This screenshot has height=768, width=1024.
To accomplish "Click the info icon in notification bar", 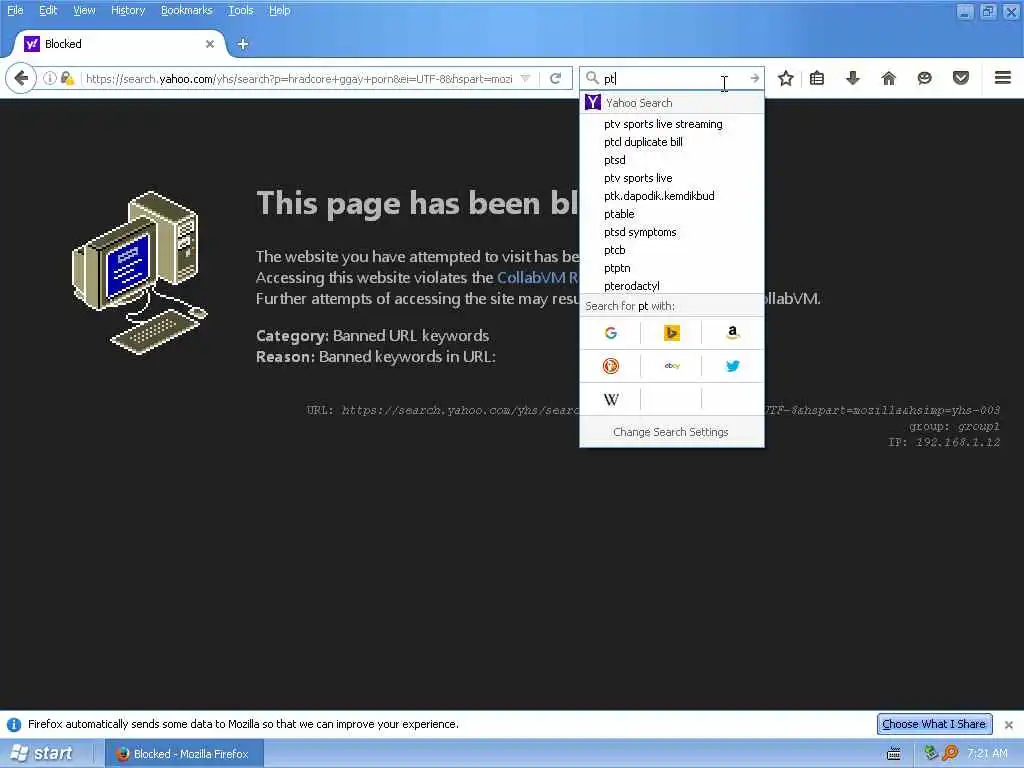I will (x=14, y=724).
